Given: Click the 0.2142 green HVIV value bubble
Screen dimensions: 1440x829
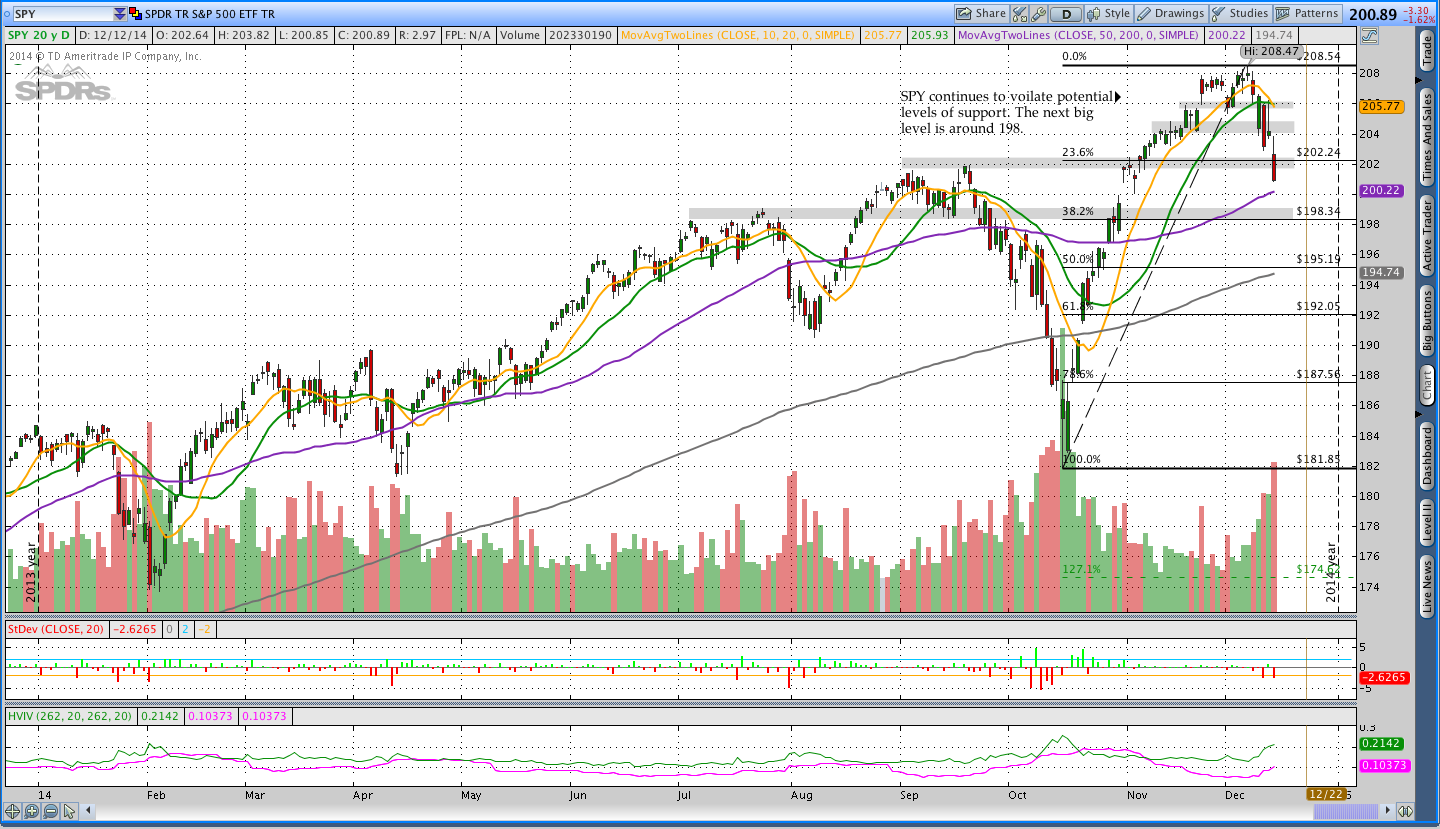Looking at the screenshot, I should coord(1381,743).
